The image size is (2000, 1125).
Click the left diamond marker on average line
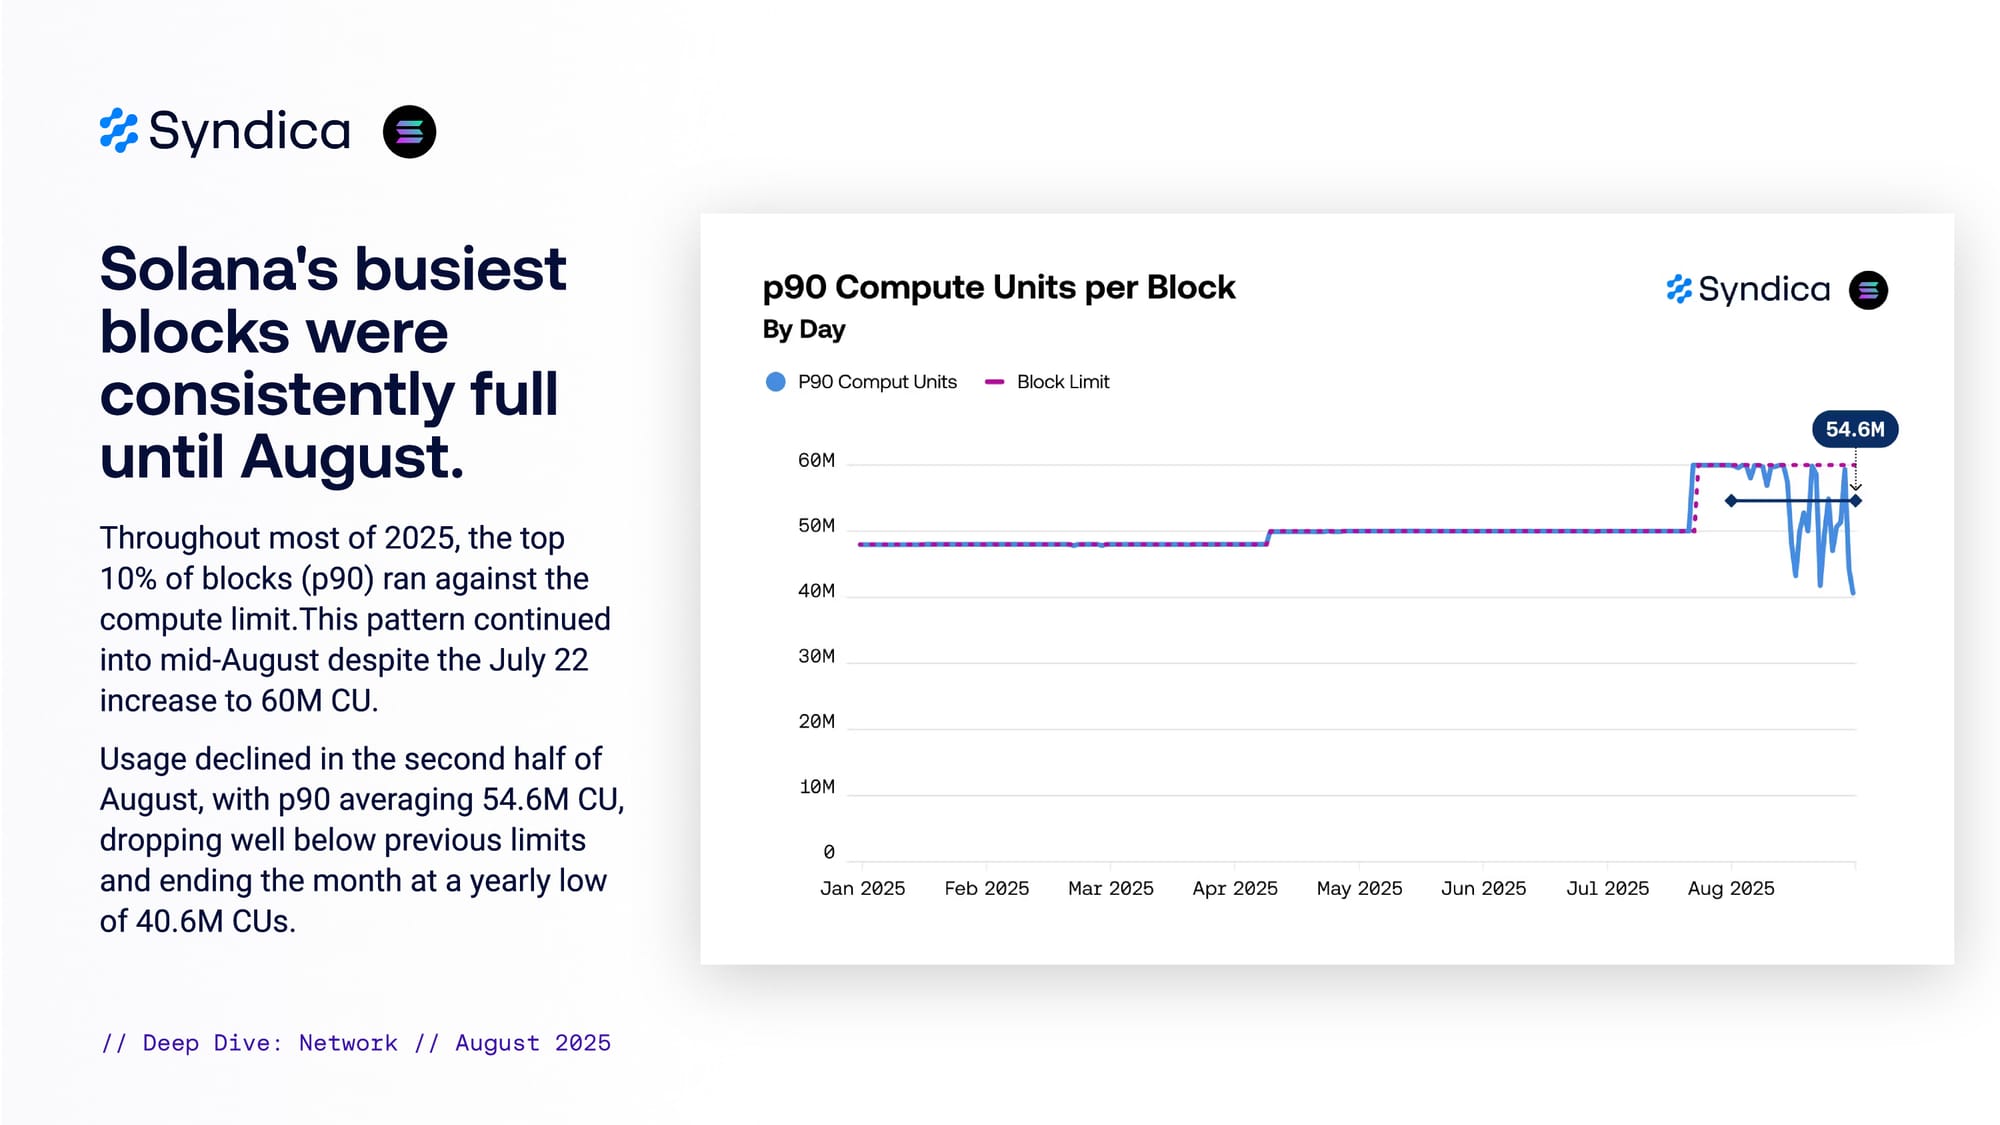tap(1731, 501)
